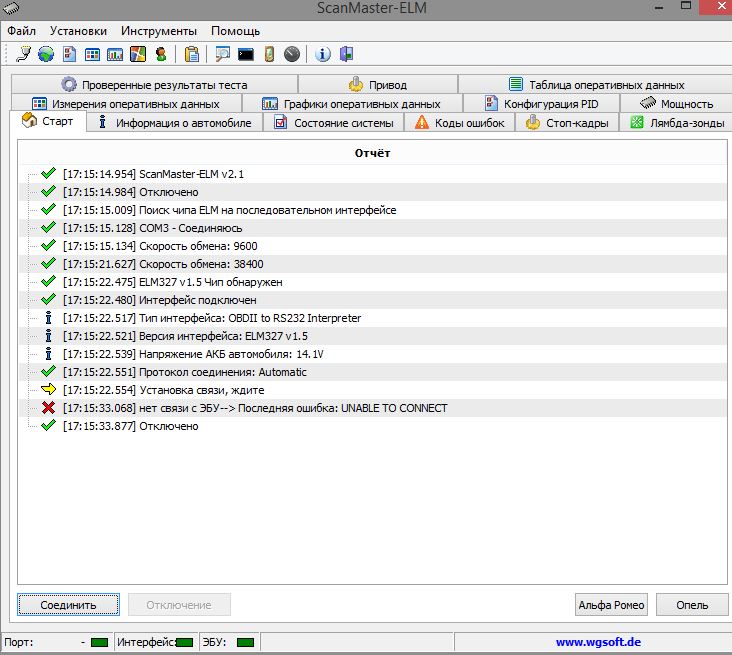
Task: Click the colored grid toolbar icon
Action: tap(92, 54)
